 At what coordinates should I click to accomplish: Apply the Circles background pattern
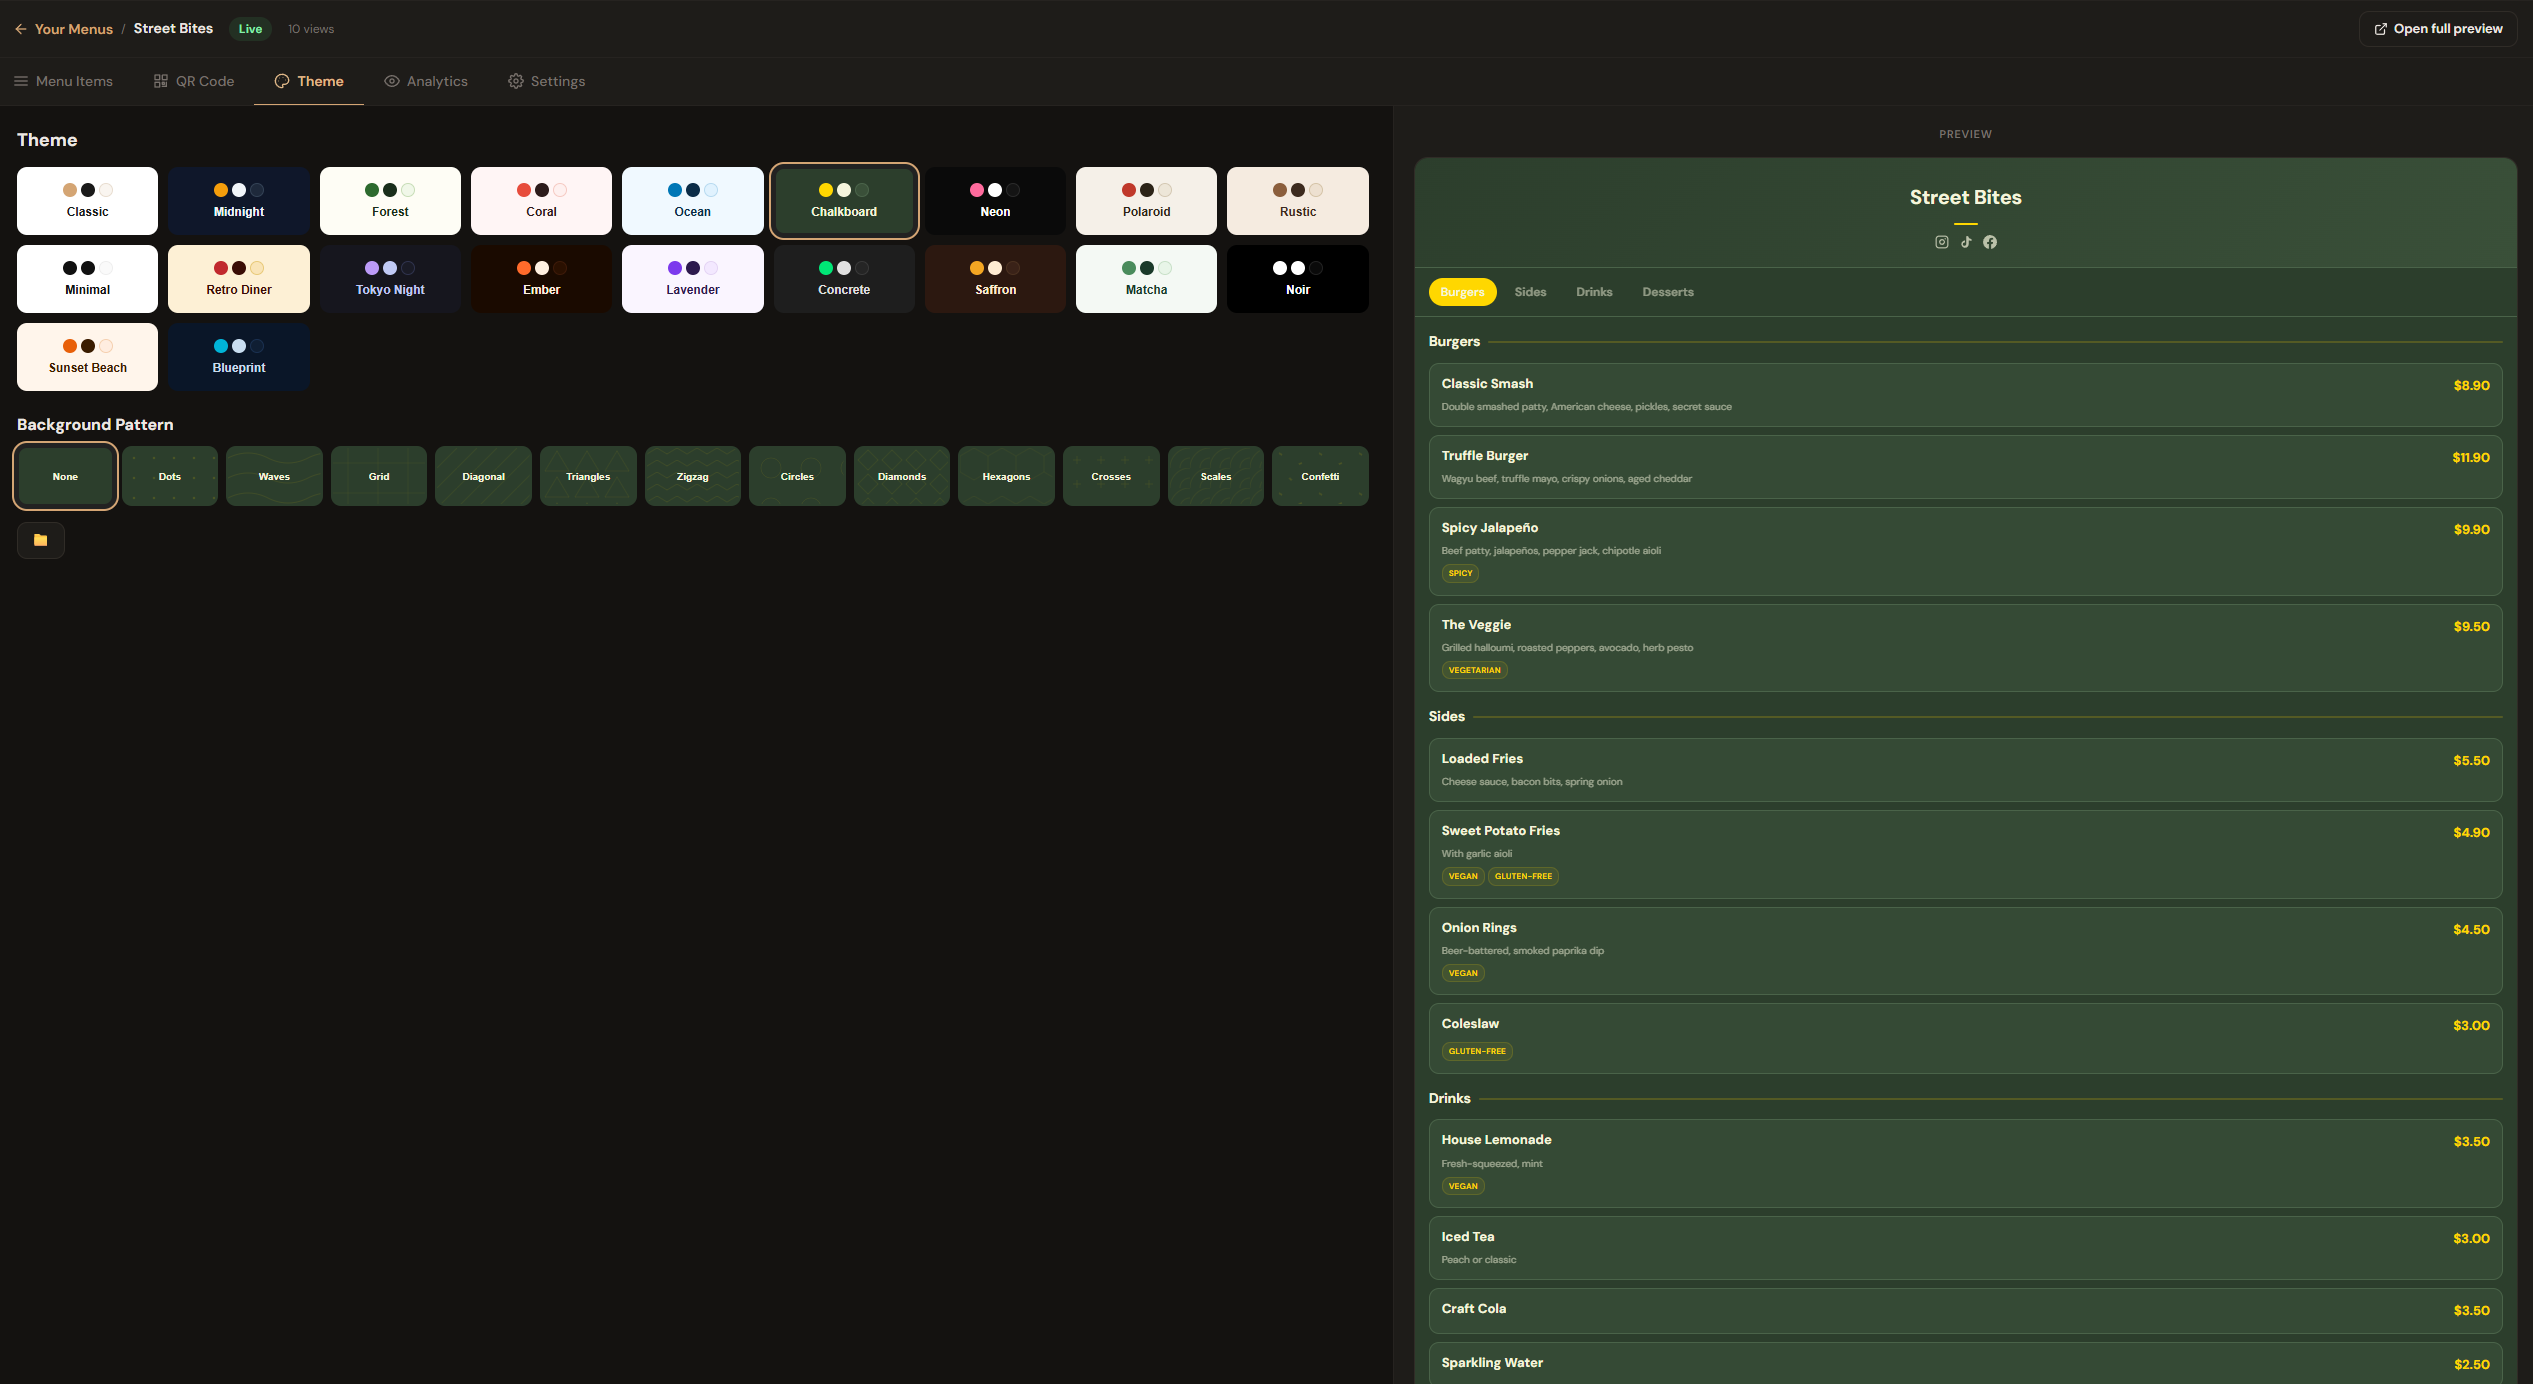[x=797, y=476]
